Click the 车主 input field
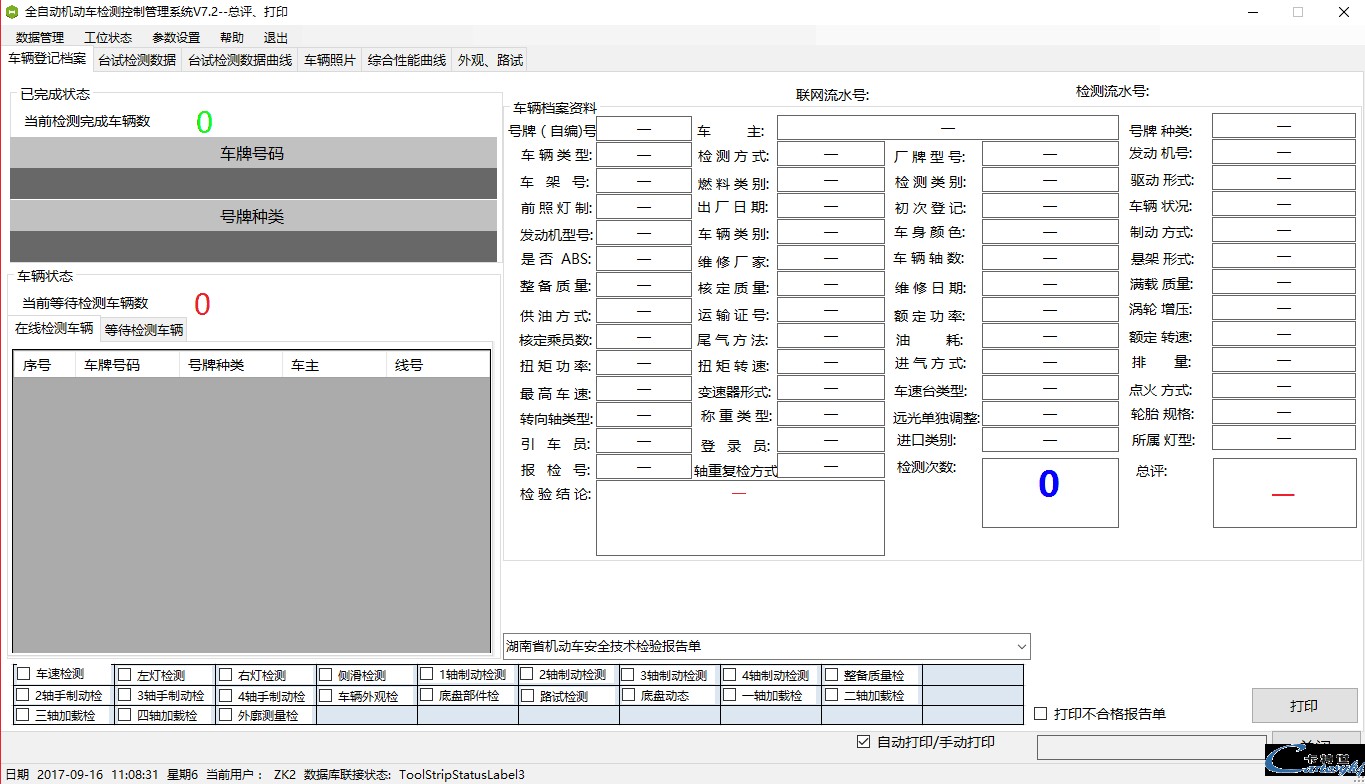 (x=947, y=128)
